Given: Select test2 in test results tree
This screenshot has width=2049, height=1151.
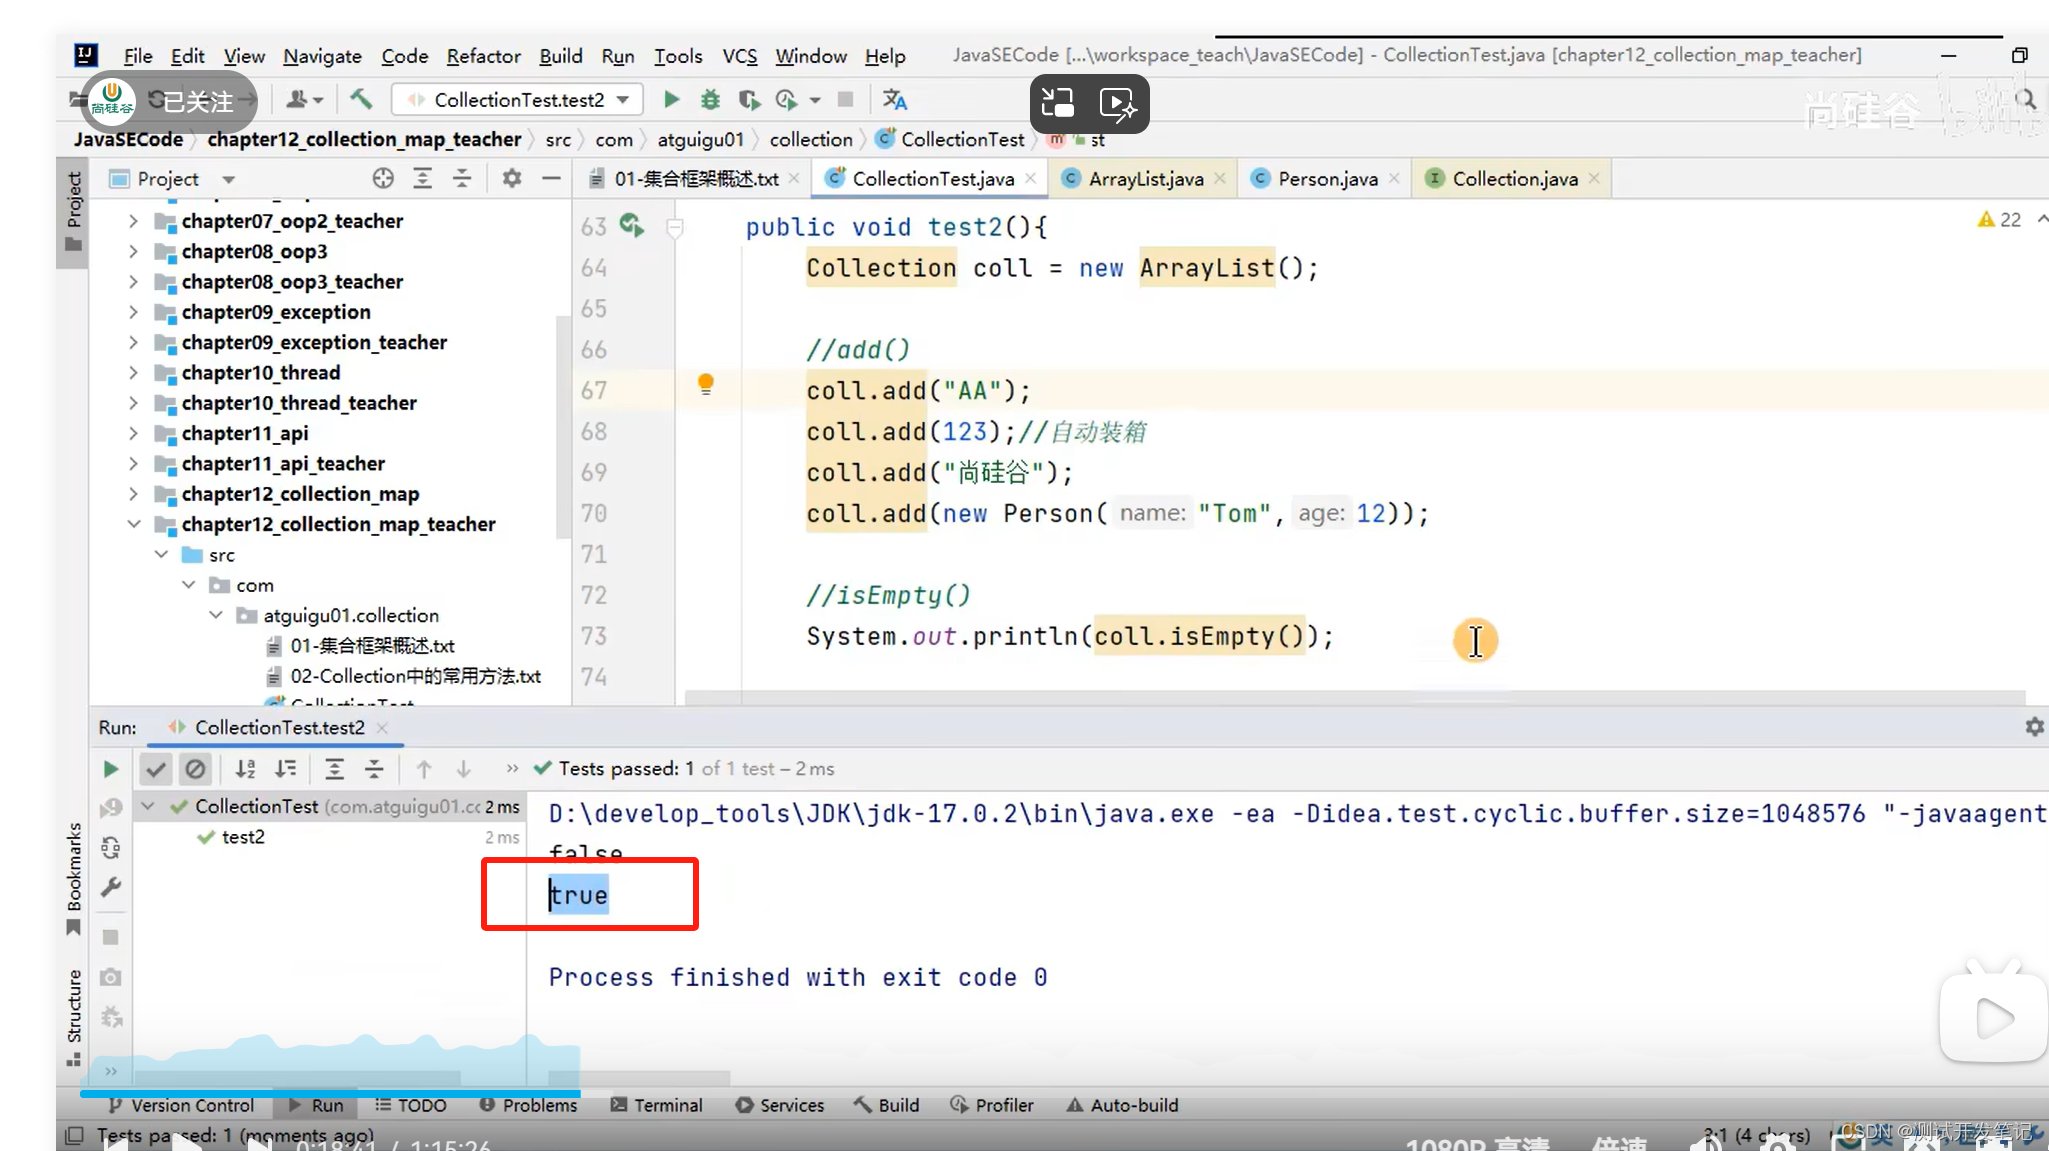Looking at the screenshot, I should click(x=243, y=837).
